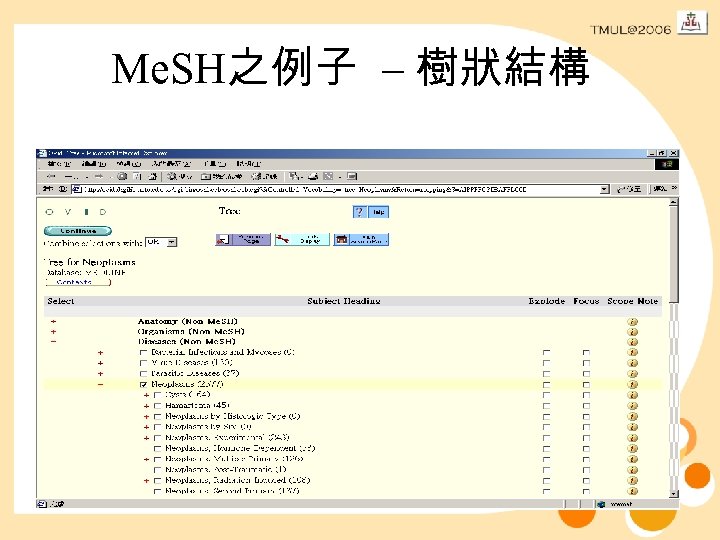
Task: Tick the Focus checkbox for Neoplasms
Action: (x=586, y=385)
